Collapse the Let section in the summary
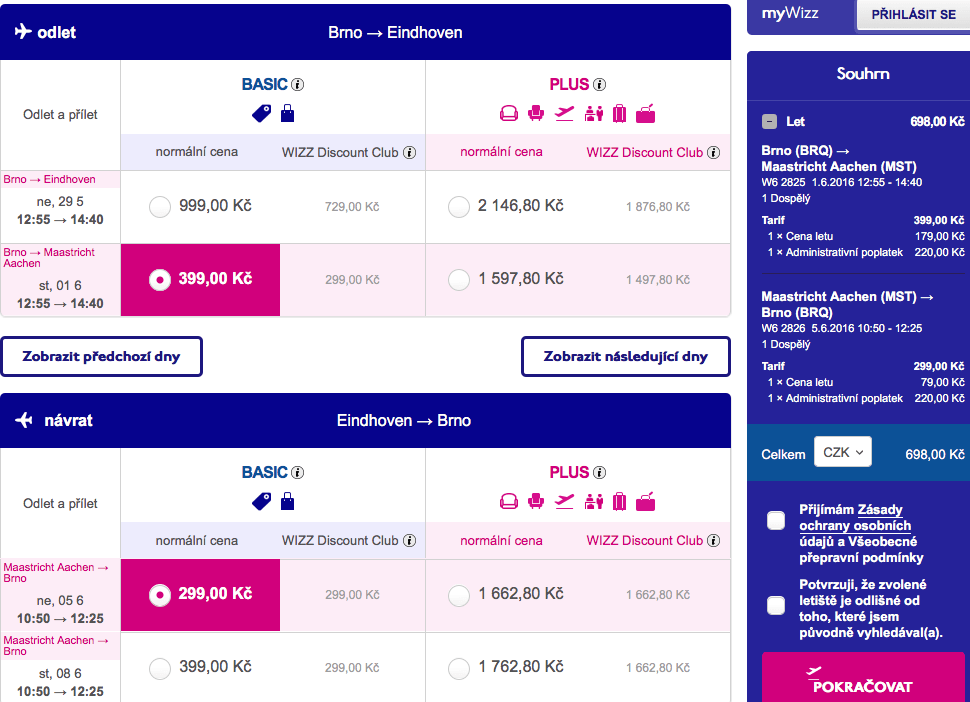The image size is (970, 702). [769, 122]
